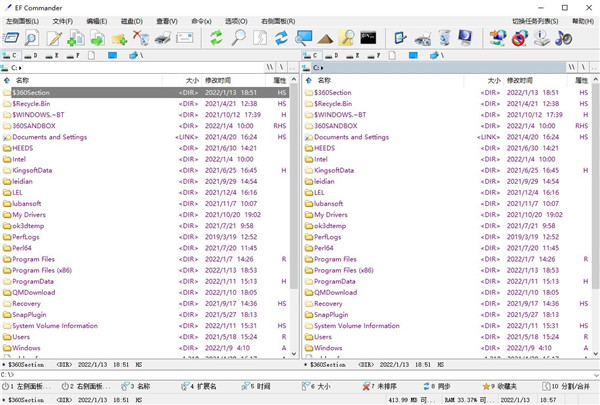Click the green refresh arrows icon
The image size is (600, 405).
(x=216, y=38)
